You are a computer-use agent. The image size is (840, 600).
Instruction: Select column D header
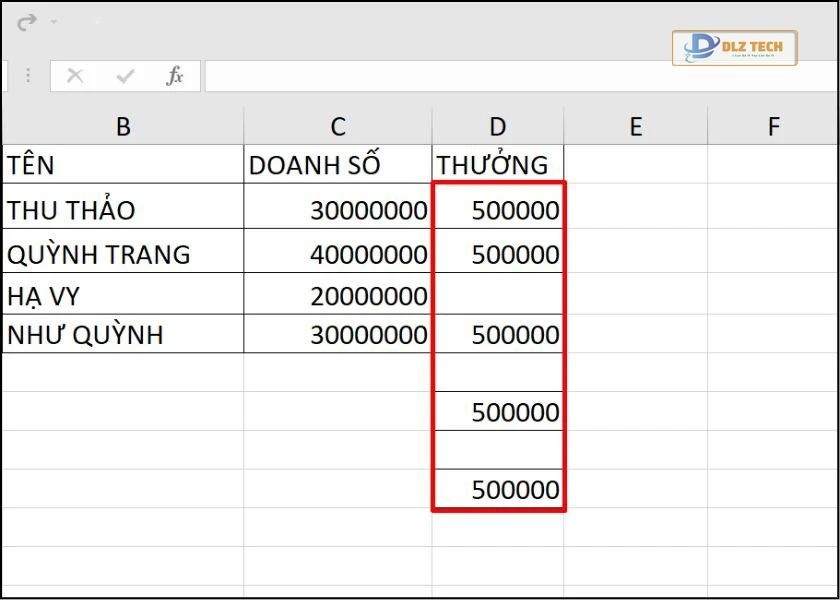coord(498,126)
